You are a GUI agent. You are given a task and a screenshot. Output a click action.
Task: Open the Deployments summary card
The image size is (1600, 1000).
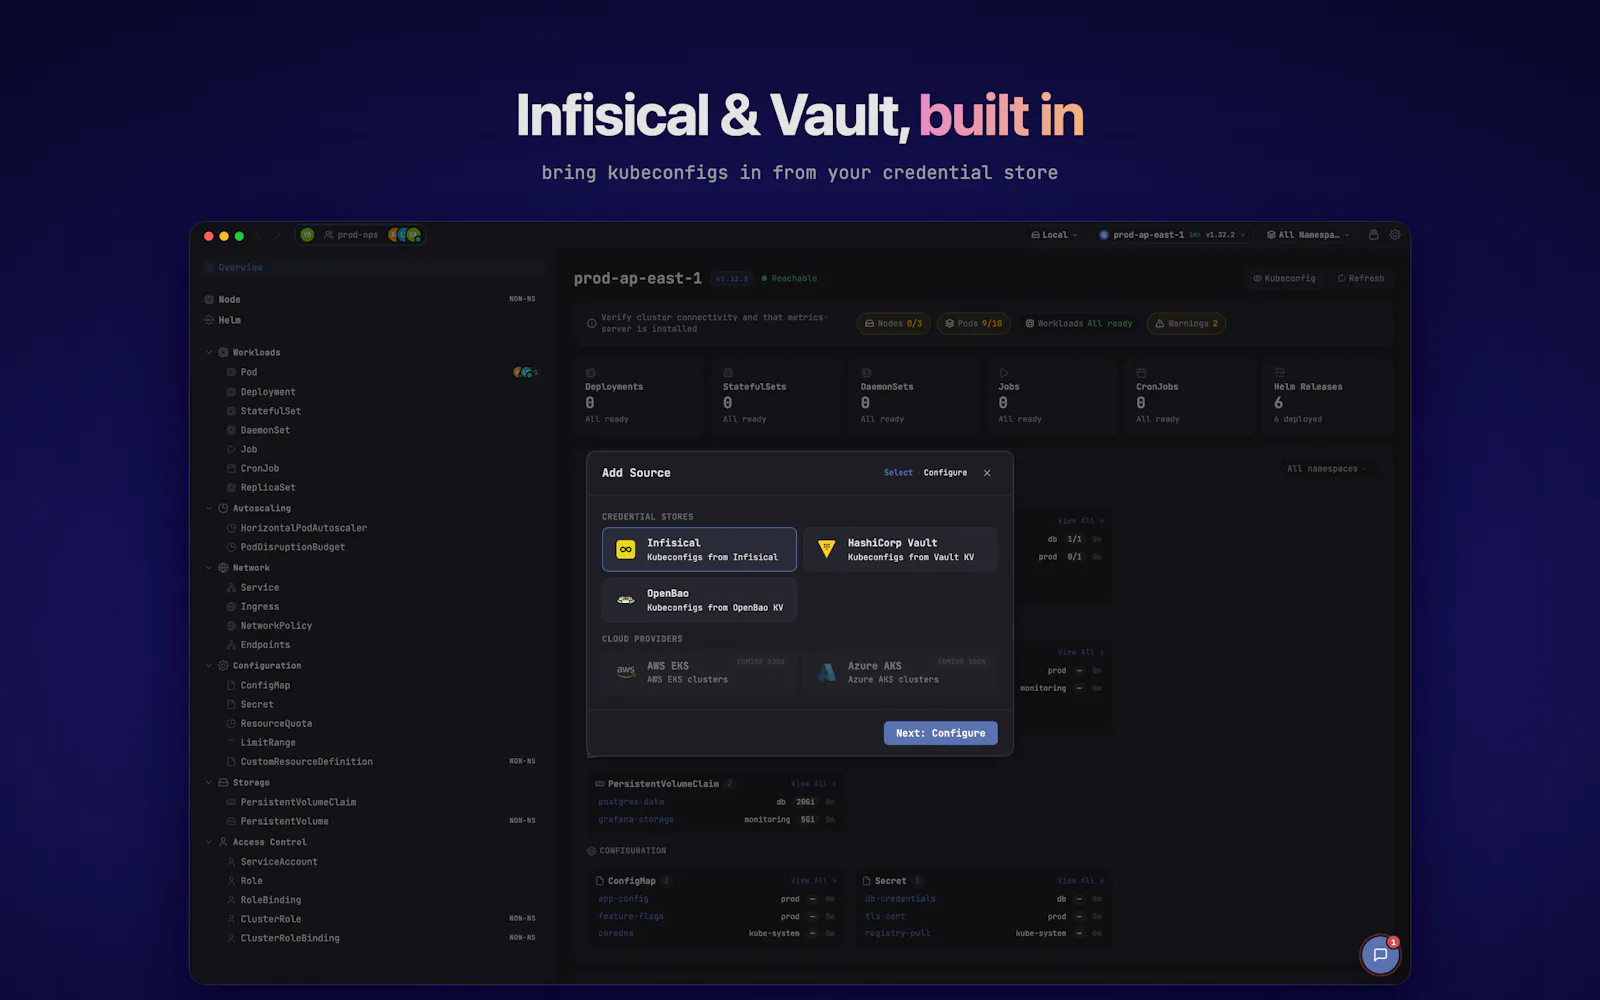tap(640, 397)
